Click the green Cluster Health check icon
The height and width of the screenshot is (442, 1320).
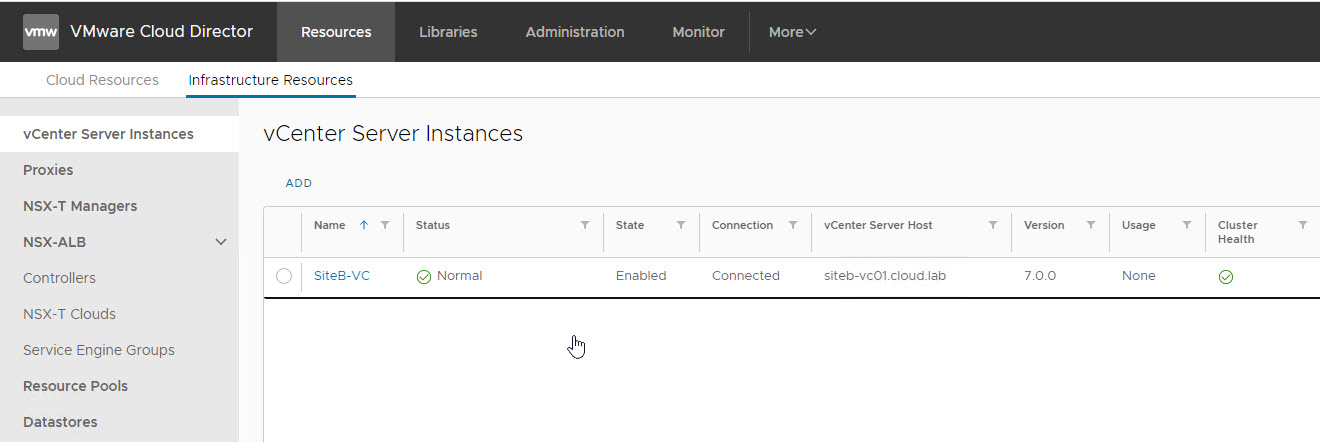point(1226,277)
